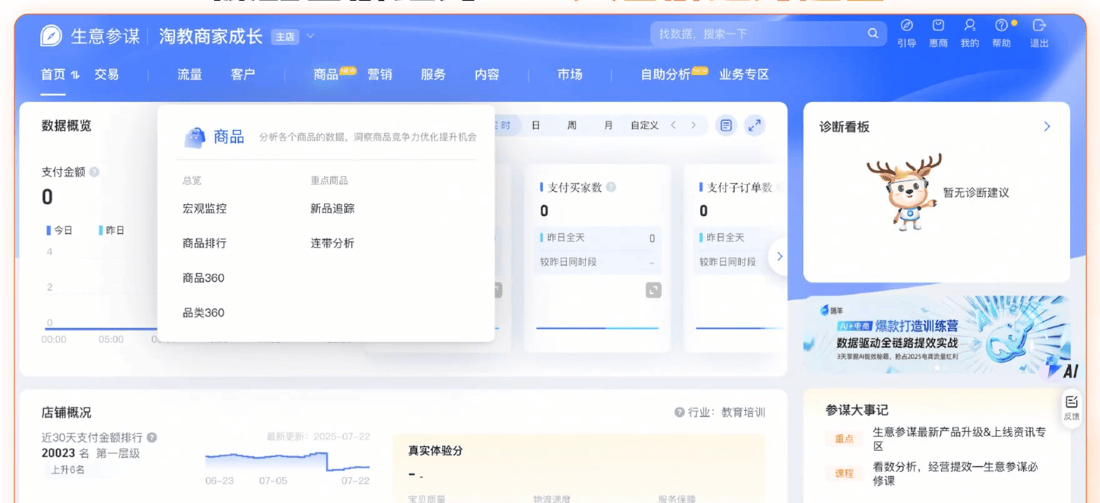Open the 服务 menu
Viewport: 1100px width, 503px height.
[433, 75]
